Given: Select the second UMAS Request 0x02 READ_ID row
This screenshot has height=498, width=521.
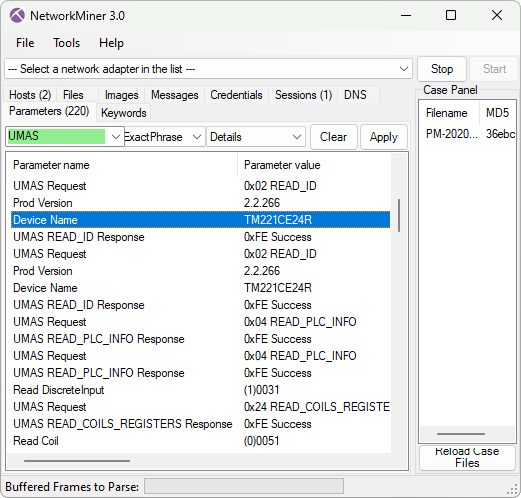Looking at the screenshot, I should pyautogui.click(x=200, y=254).
